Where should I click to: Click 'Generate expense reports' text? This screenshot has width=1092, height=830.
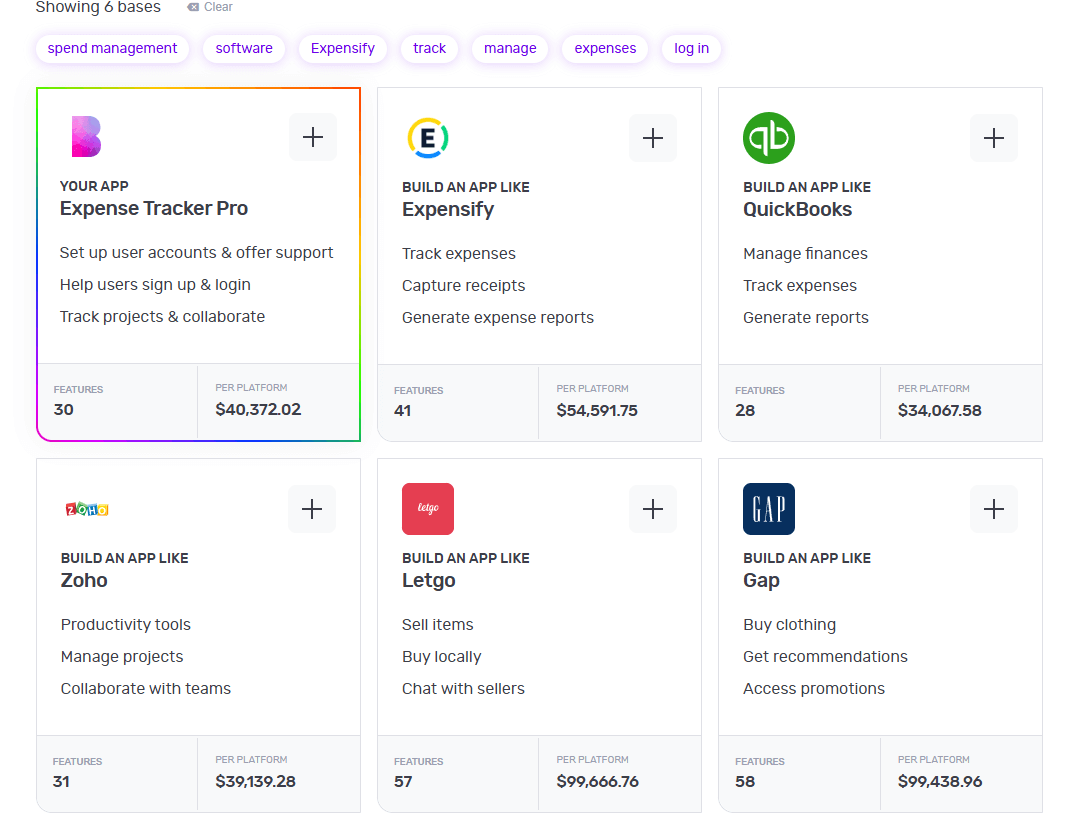point(498,318)
